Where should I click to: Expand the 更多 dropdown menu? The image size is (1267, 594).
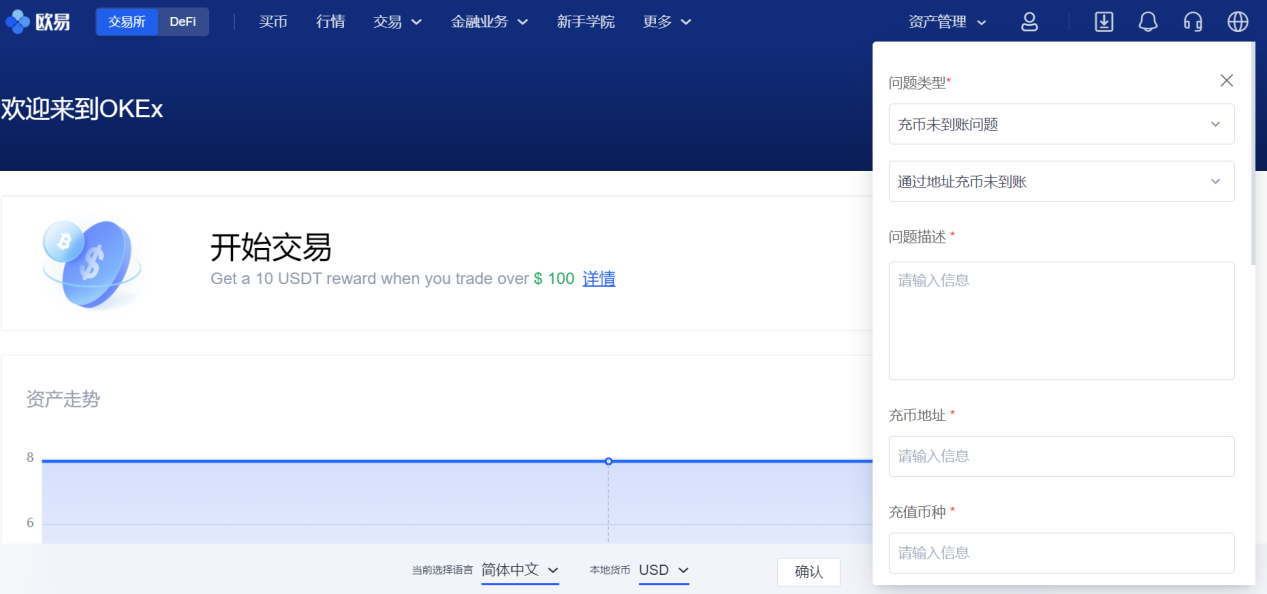pos(667,22)
